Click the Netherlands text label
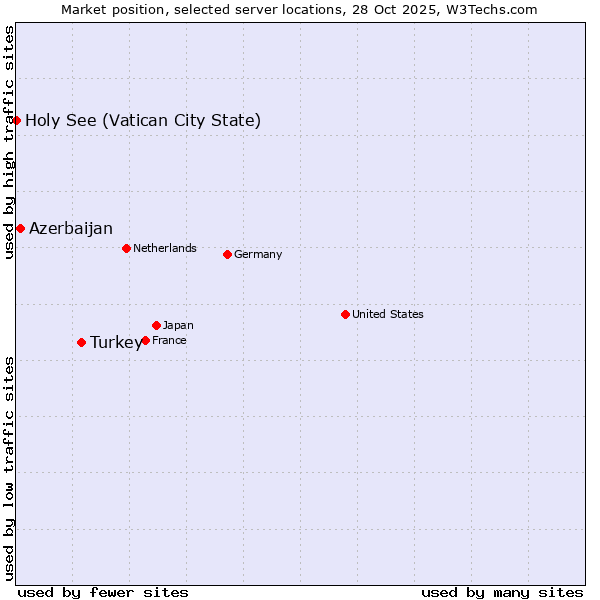Image resolution: width=600 pixels, height=600 pixels. 165,248
